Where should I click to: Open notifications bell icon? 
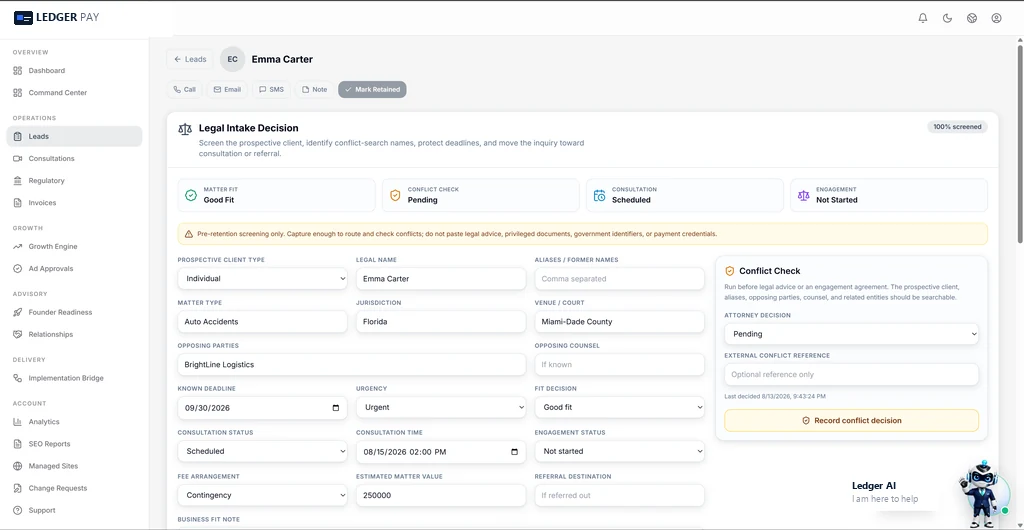[x=923, y=18]
